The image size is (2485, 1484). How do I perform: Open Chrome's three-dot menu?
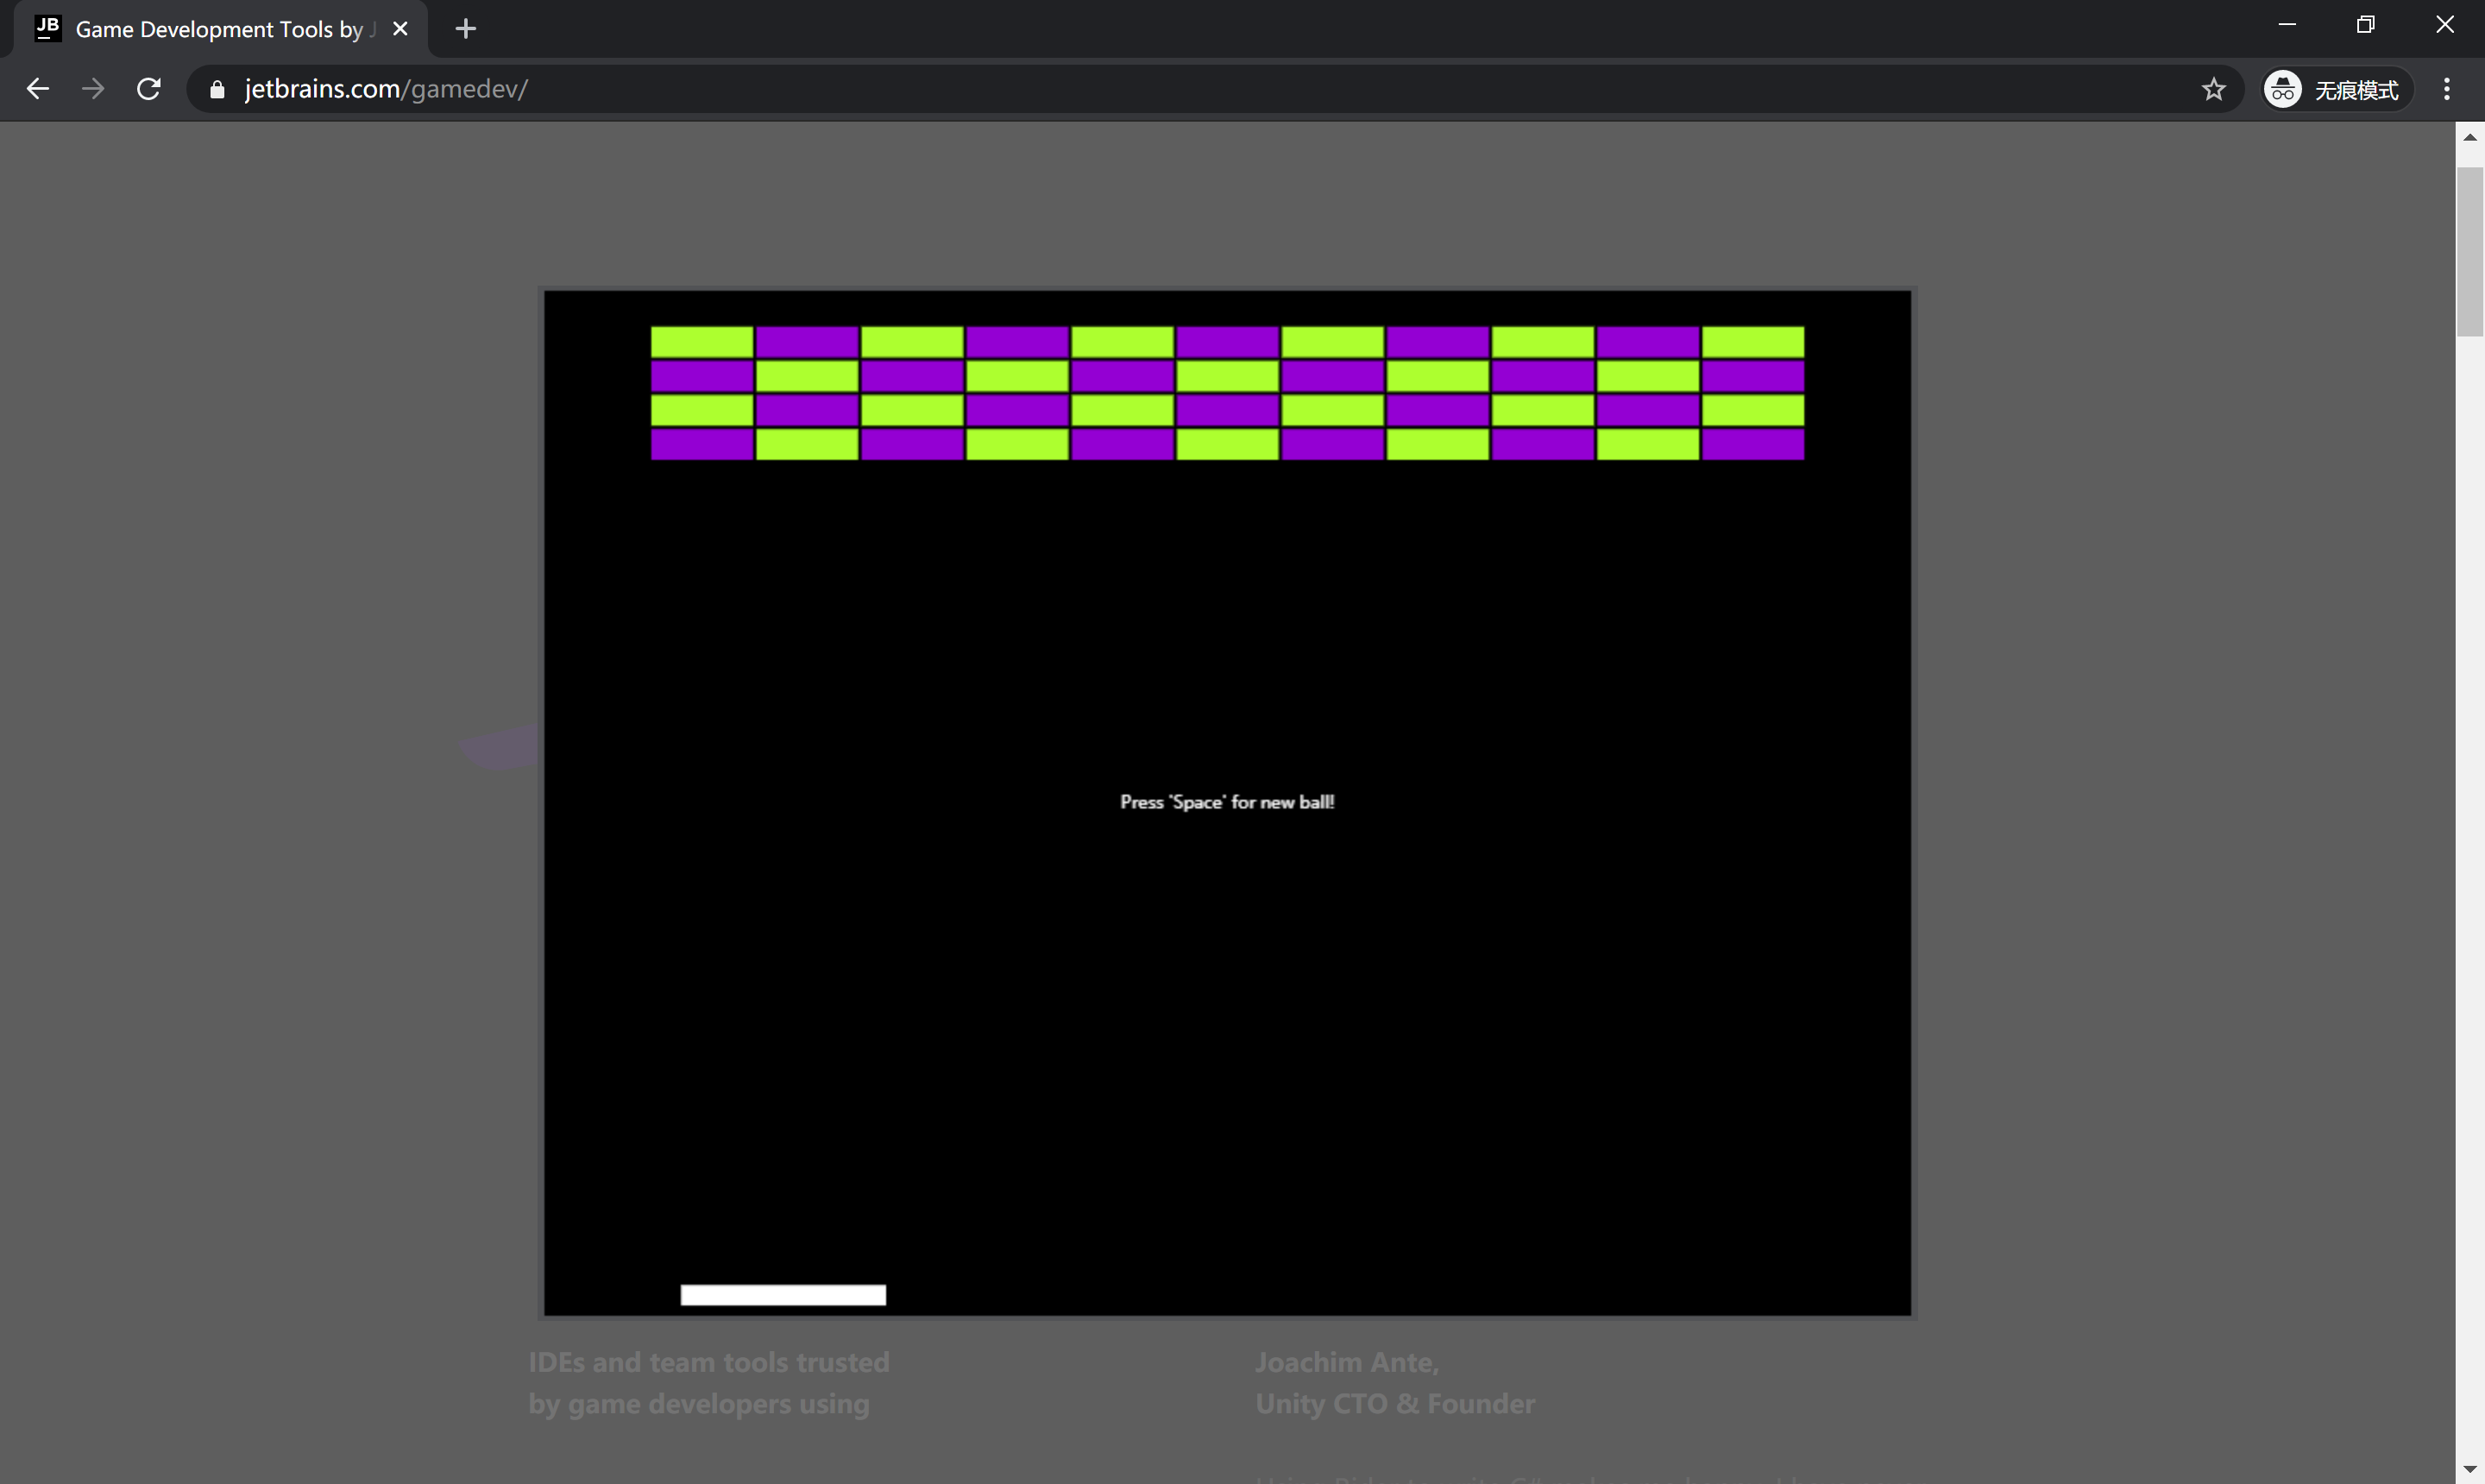coord(2446,90)
